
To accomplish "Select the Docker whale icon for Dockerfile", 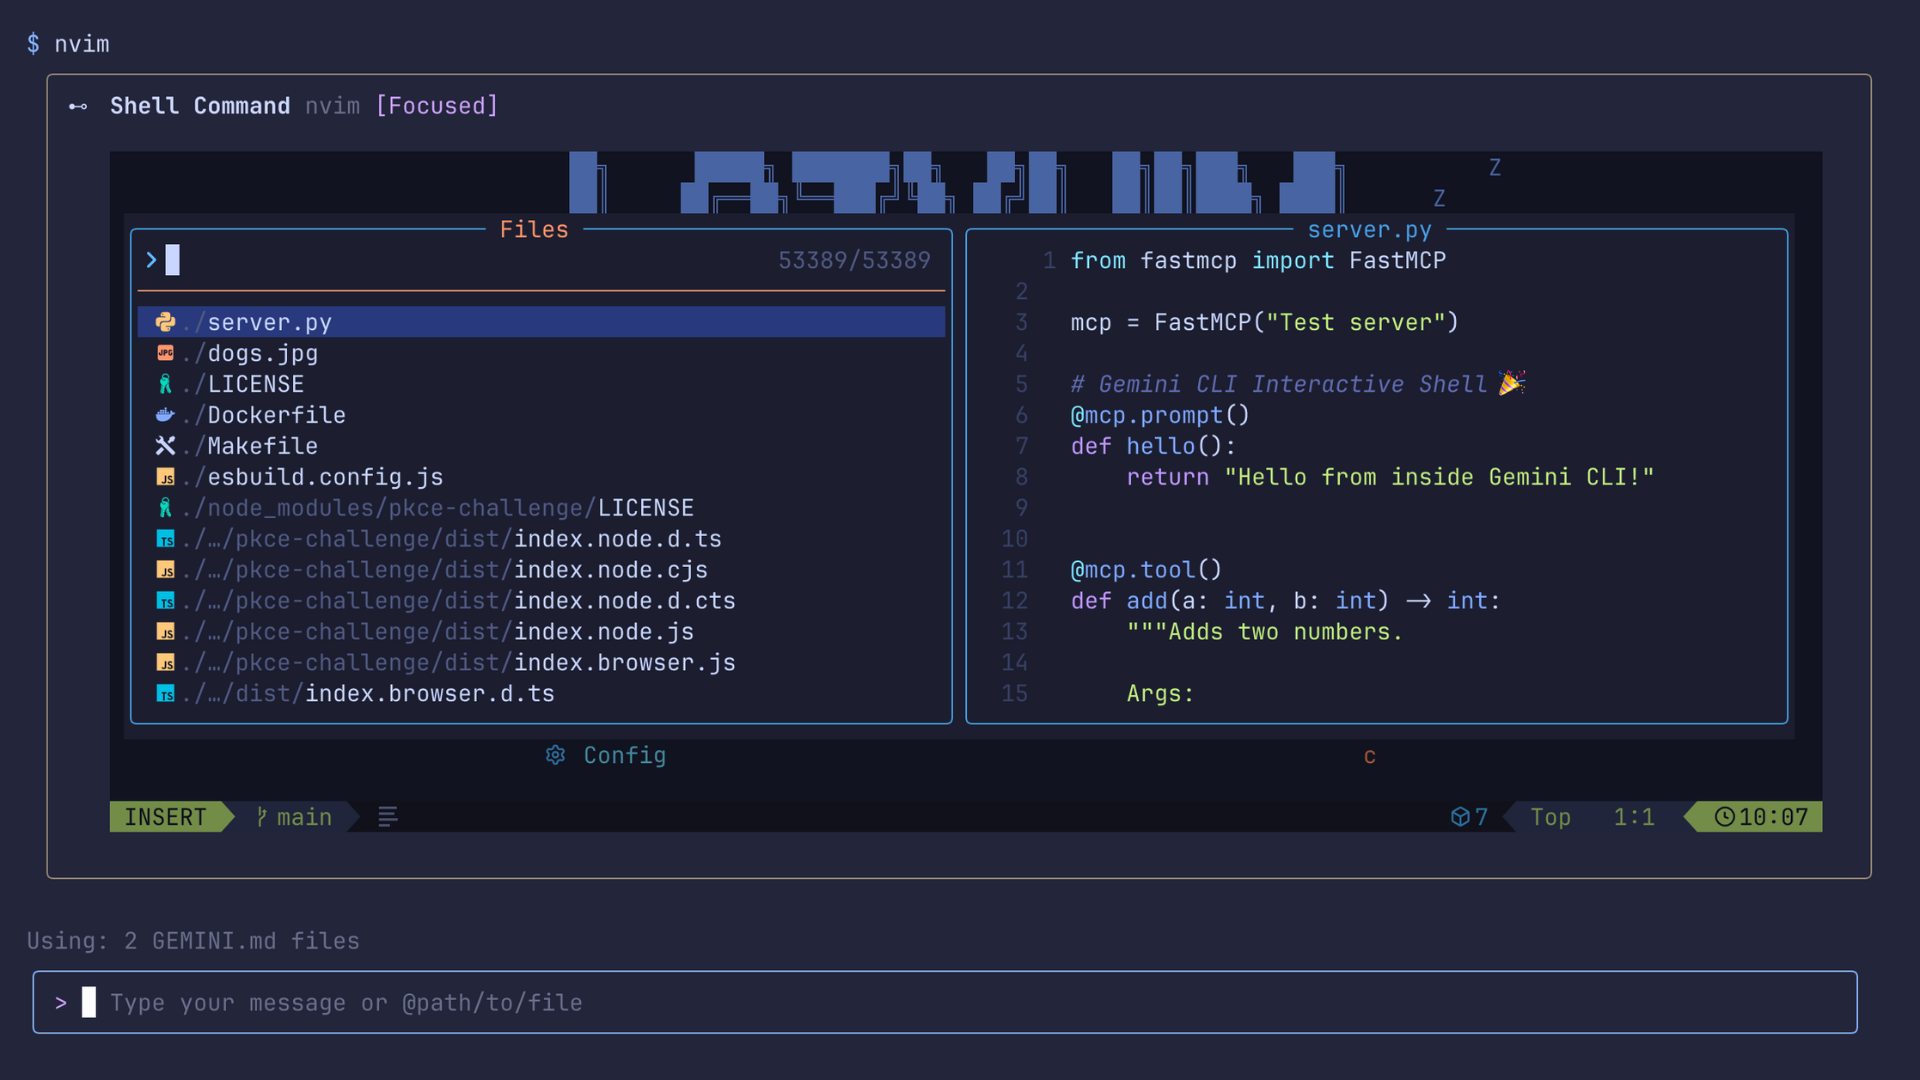I will (166, 415).
